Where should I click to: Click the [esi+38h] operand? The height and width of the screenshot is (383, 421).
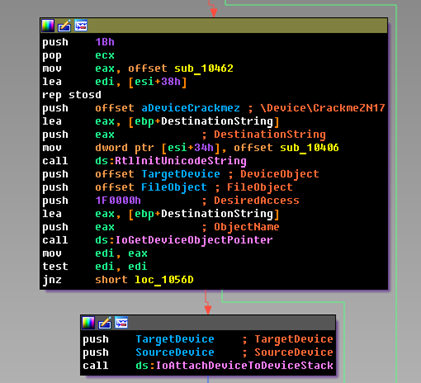click(157, 82)
